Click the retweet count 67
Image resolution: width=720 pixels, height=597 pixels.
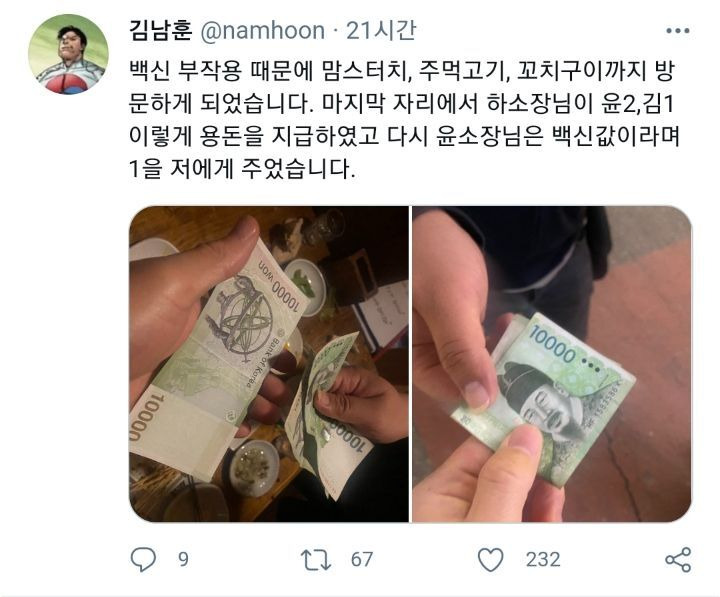coord(362,559)
